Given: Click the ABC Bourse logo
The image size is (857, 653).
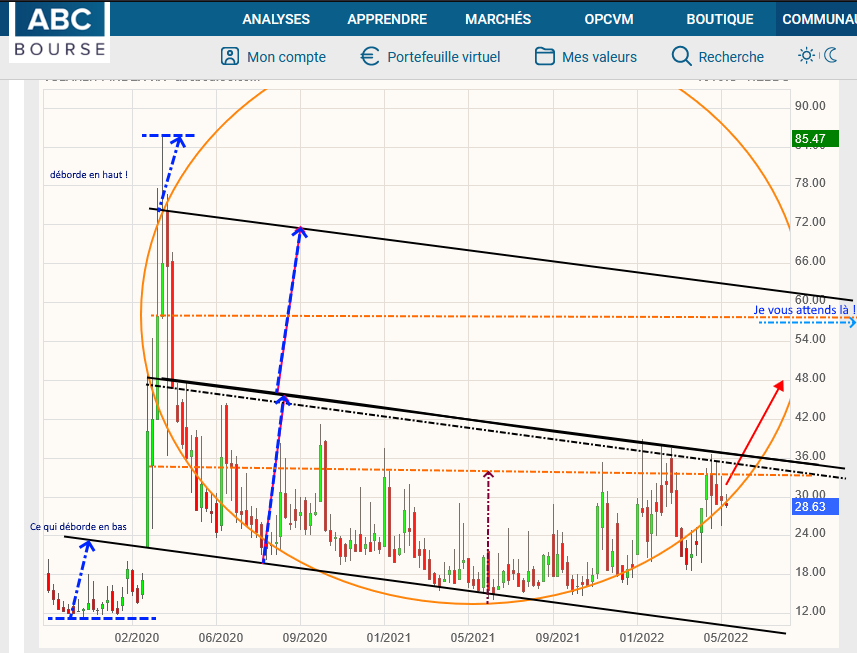Looking at the screenshot, I should pos(60,32).
